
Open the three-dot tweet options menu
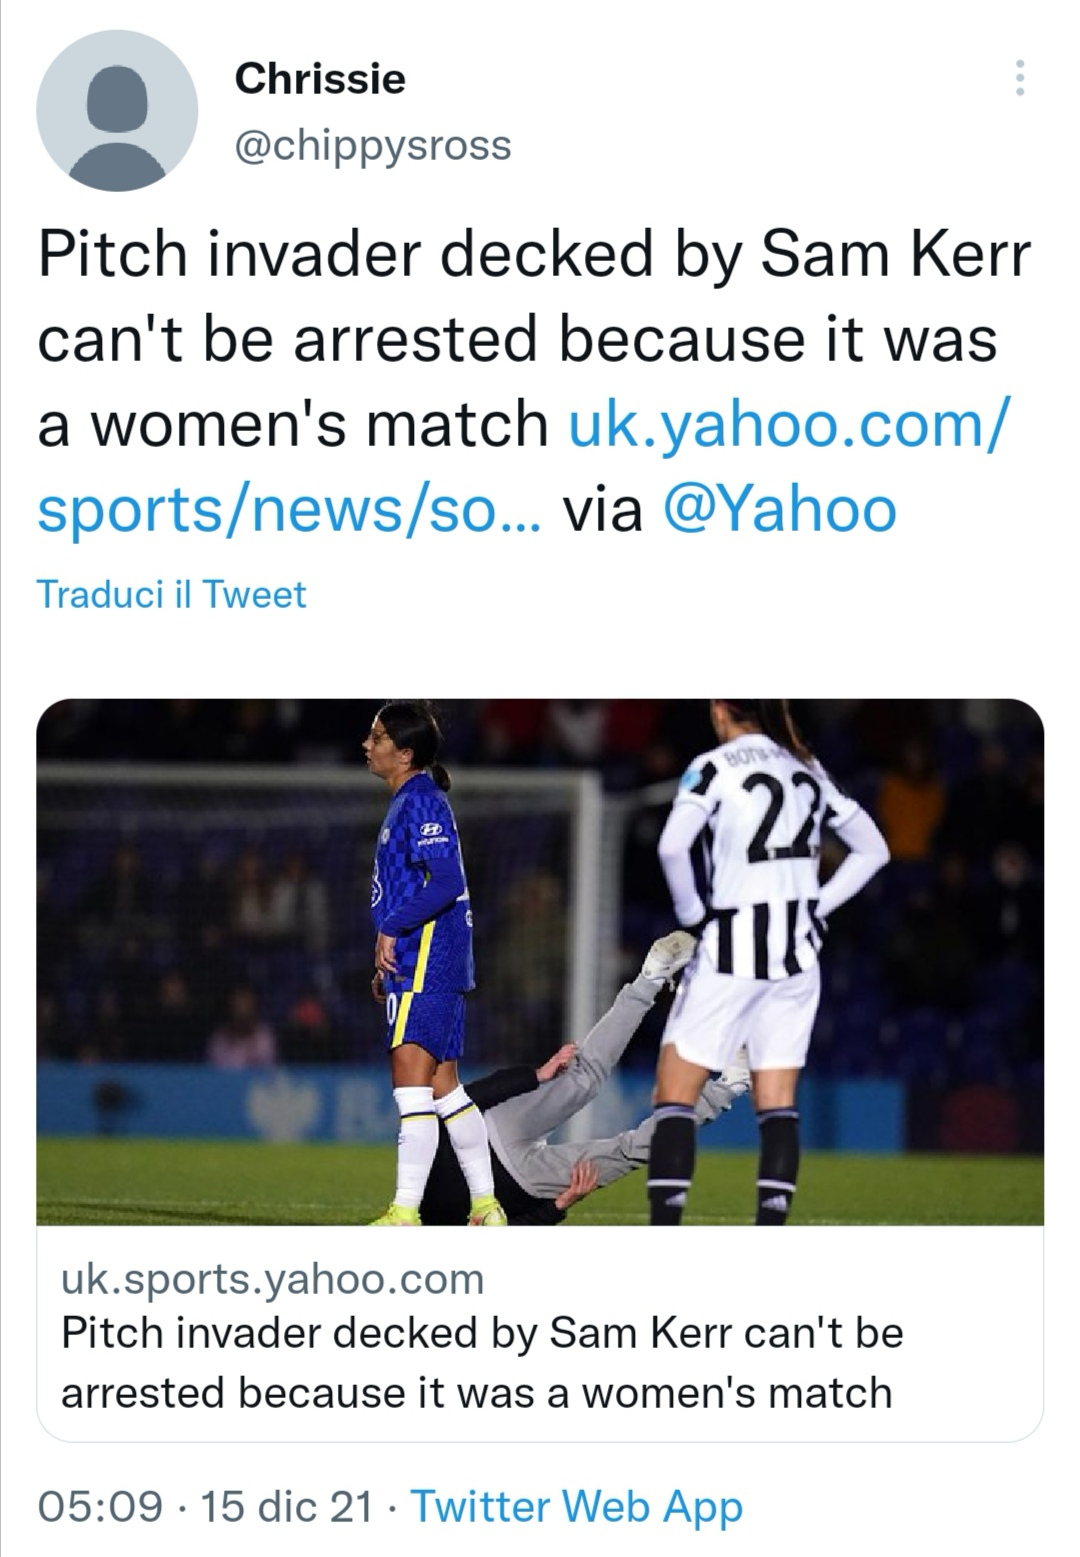click(x=1019, y=78)
